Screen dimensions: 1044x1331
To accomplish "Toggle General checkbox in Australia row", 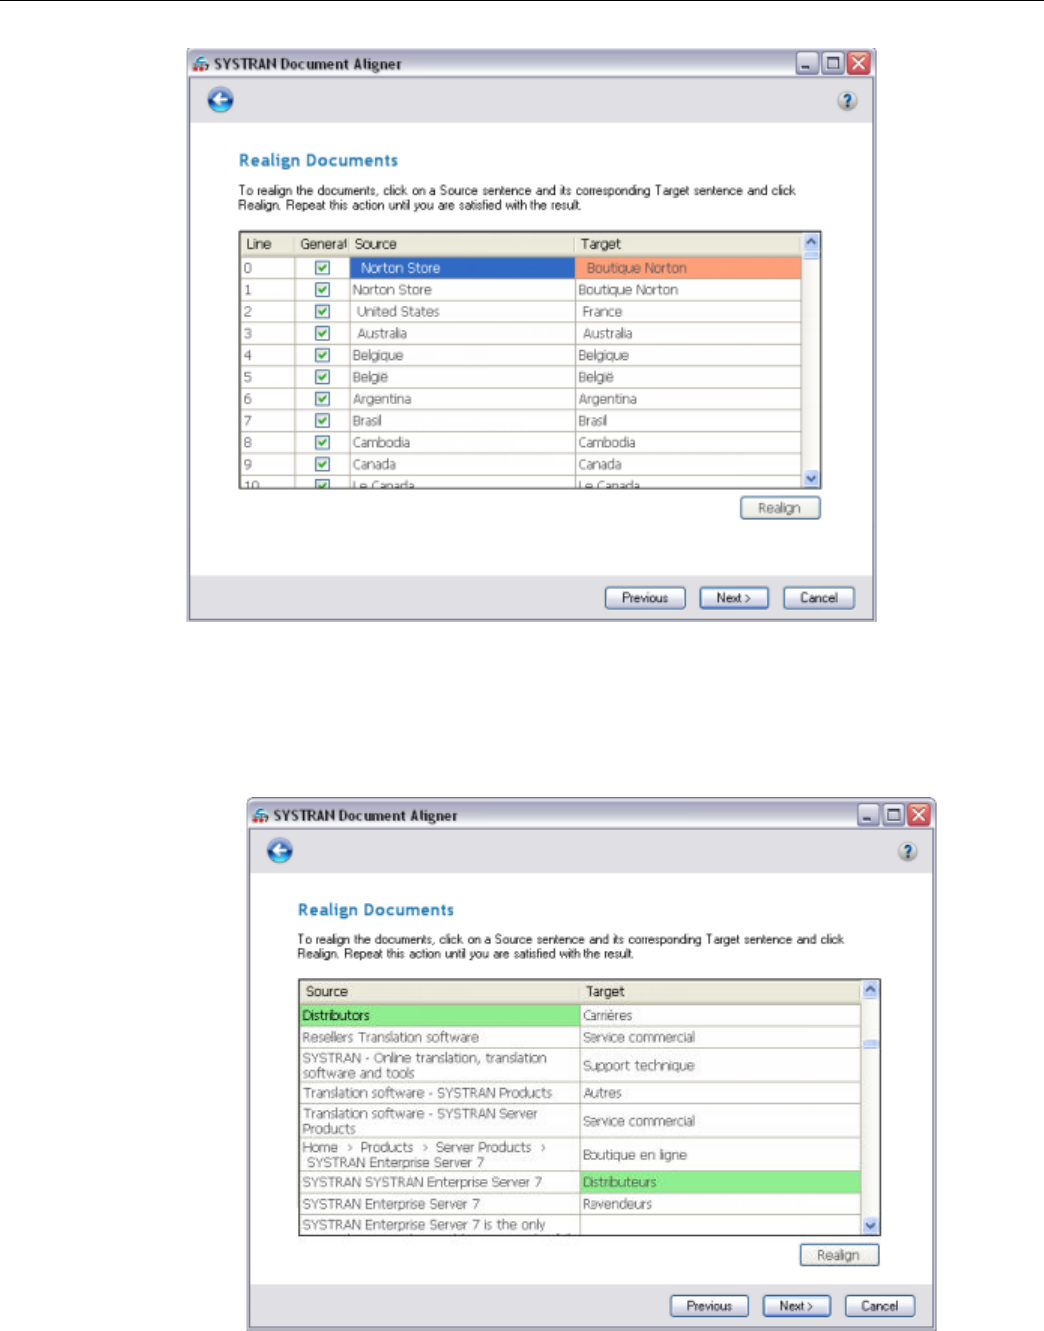I will pos(322,334).
